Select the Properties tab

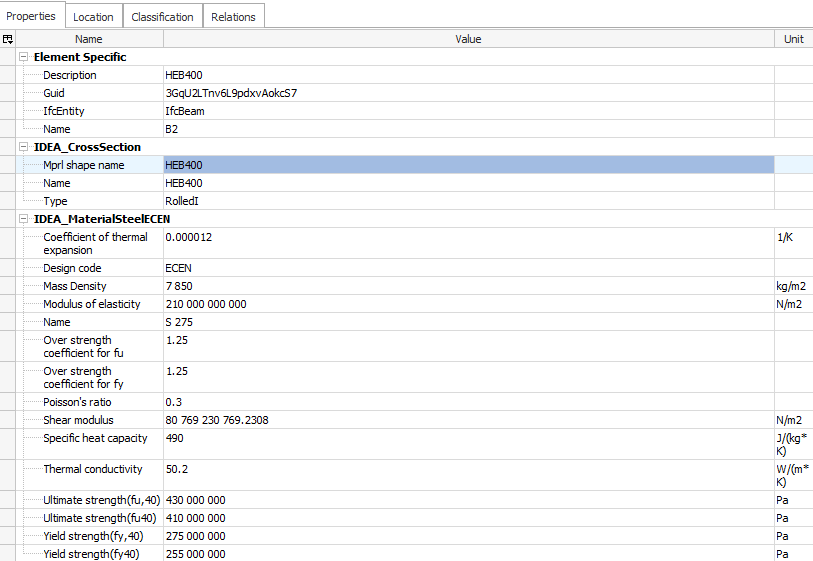tap(31, 16)
